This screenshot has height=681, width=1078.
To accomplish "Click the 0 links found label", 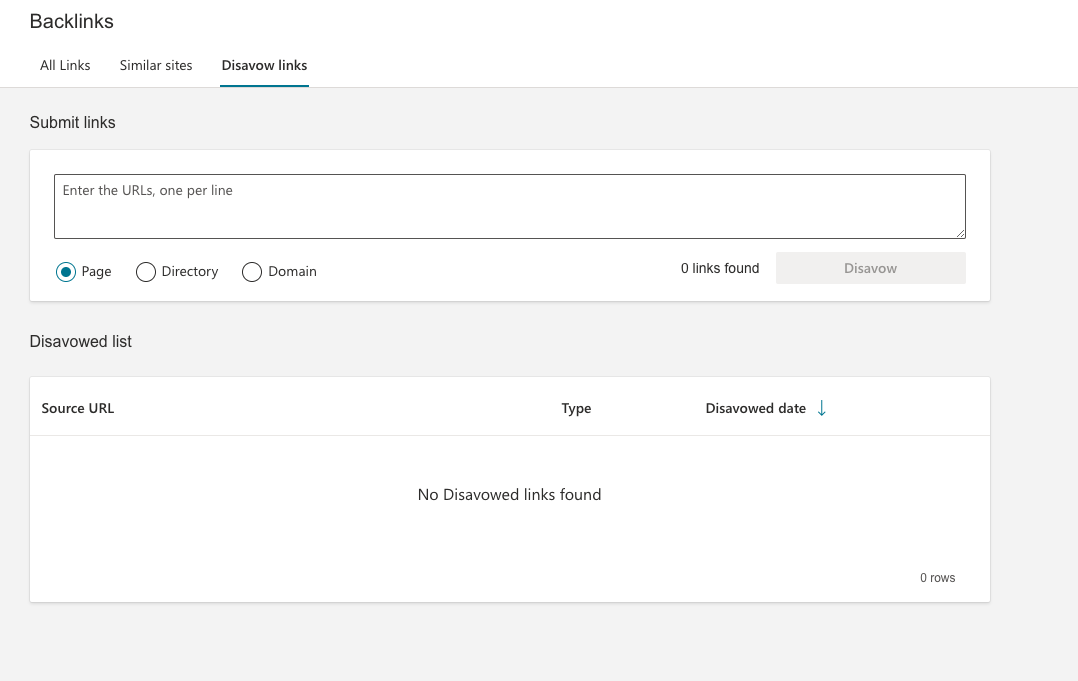I will coord(719,267).
